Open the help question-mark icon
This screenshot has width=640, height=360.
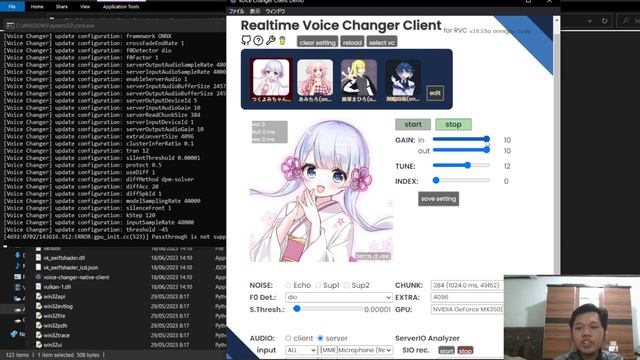tap(258, 40)
